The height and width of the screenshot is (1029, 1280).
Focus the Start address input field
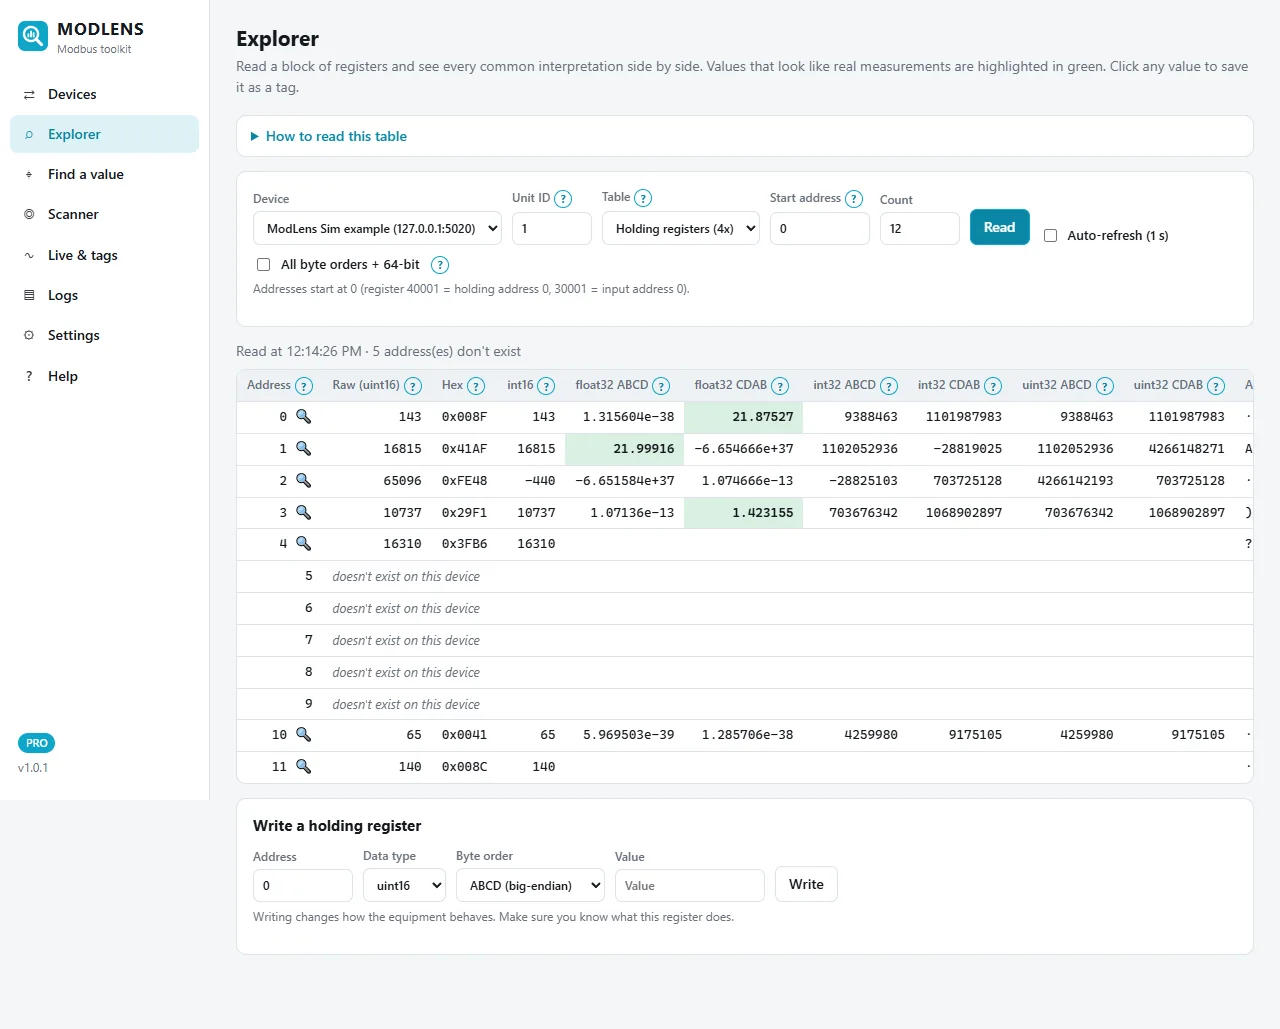point(820,228)
